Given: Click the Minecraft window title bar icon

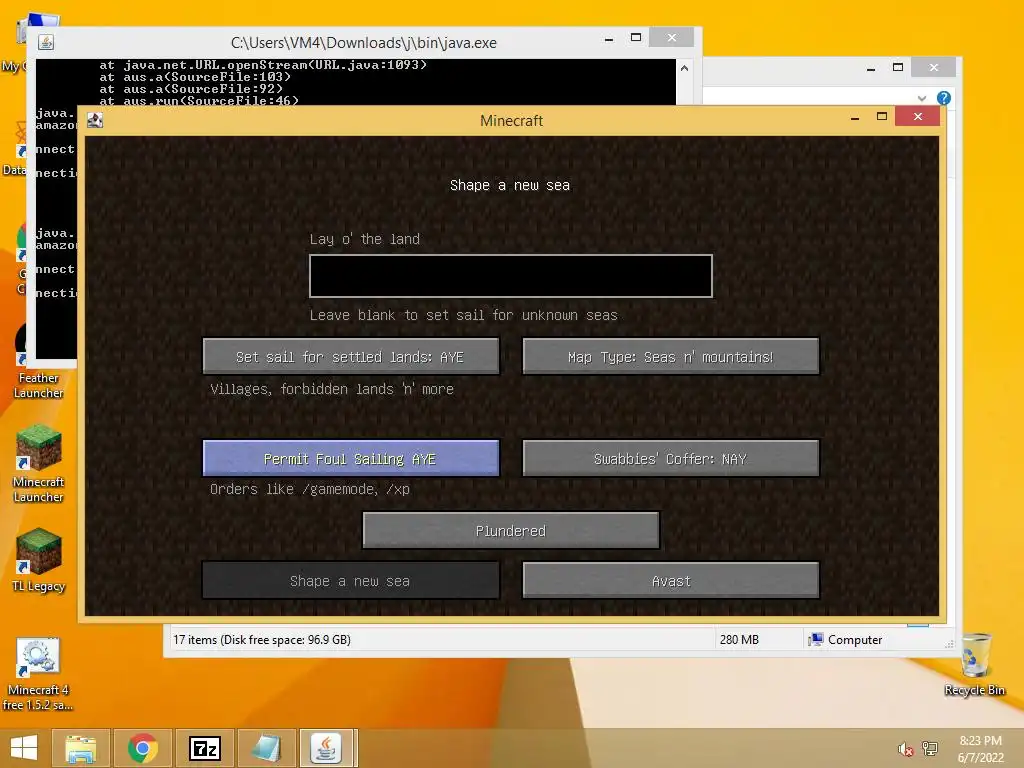Looking at the screenshot, I should (95, 120).
